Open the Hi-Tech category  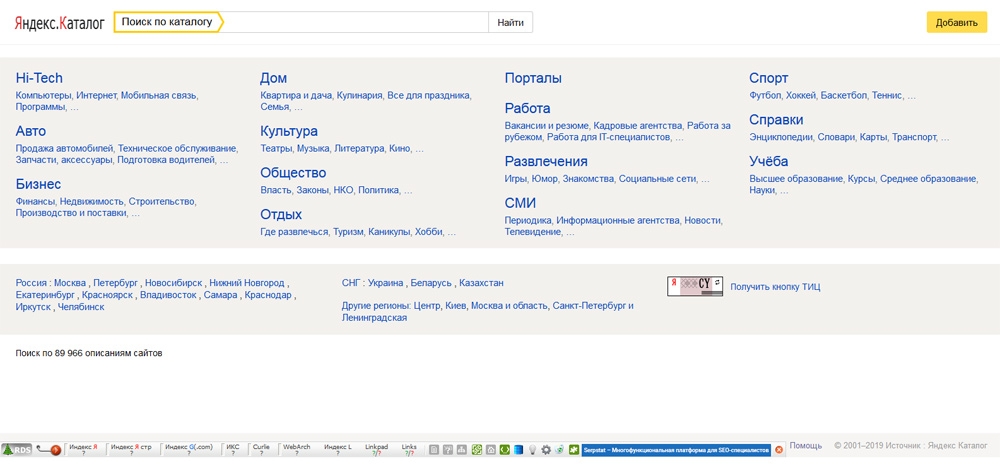point(39,78)
